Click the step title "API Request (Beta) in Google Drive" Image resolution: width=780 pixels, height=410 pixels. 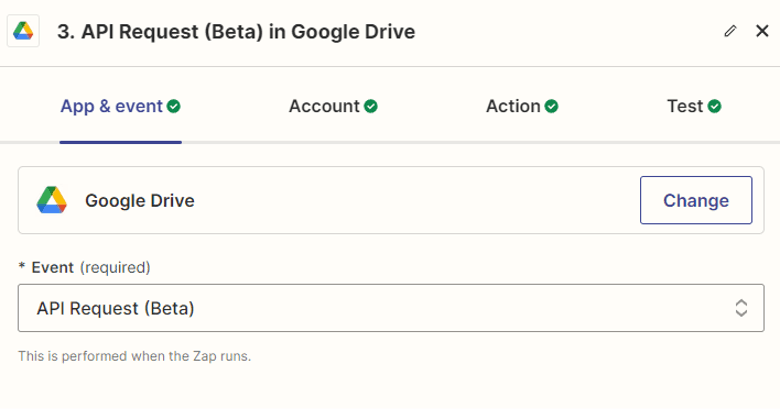[x=236, y=32]
